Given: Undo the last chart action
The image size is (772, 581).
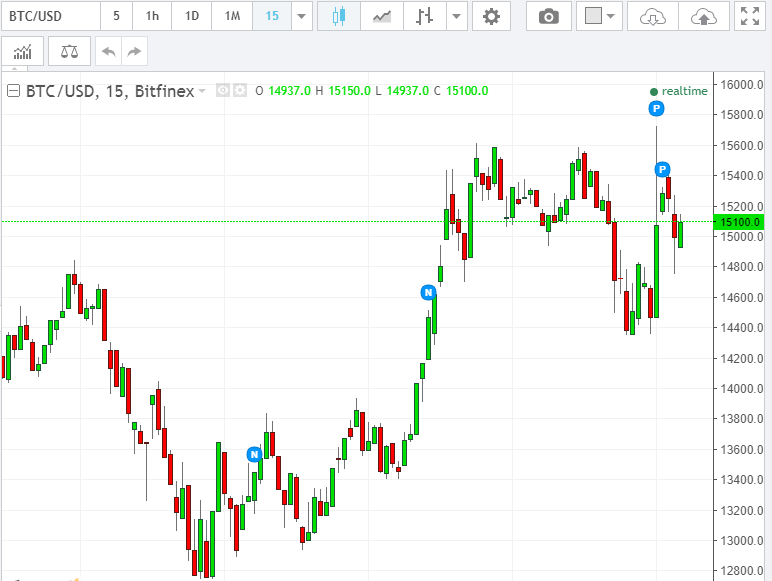Looking at the screenshot, I should point(108,51).
